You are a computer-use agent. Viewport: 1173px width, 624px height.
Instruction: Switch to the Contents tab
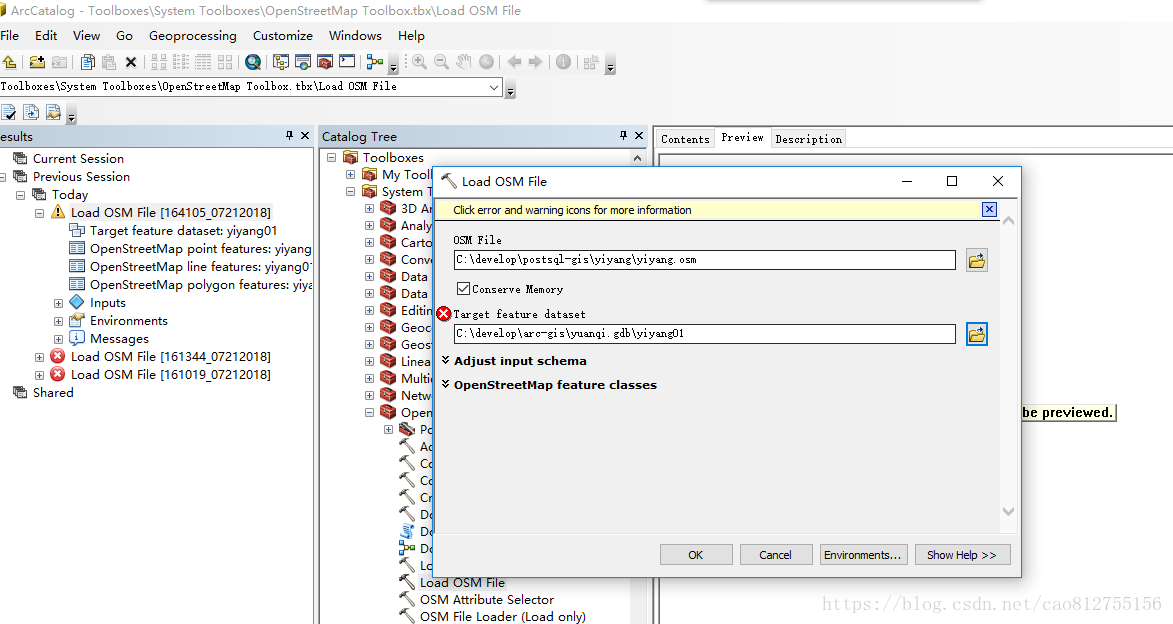point(685,138)
